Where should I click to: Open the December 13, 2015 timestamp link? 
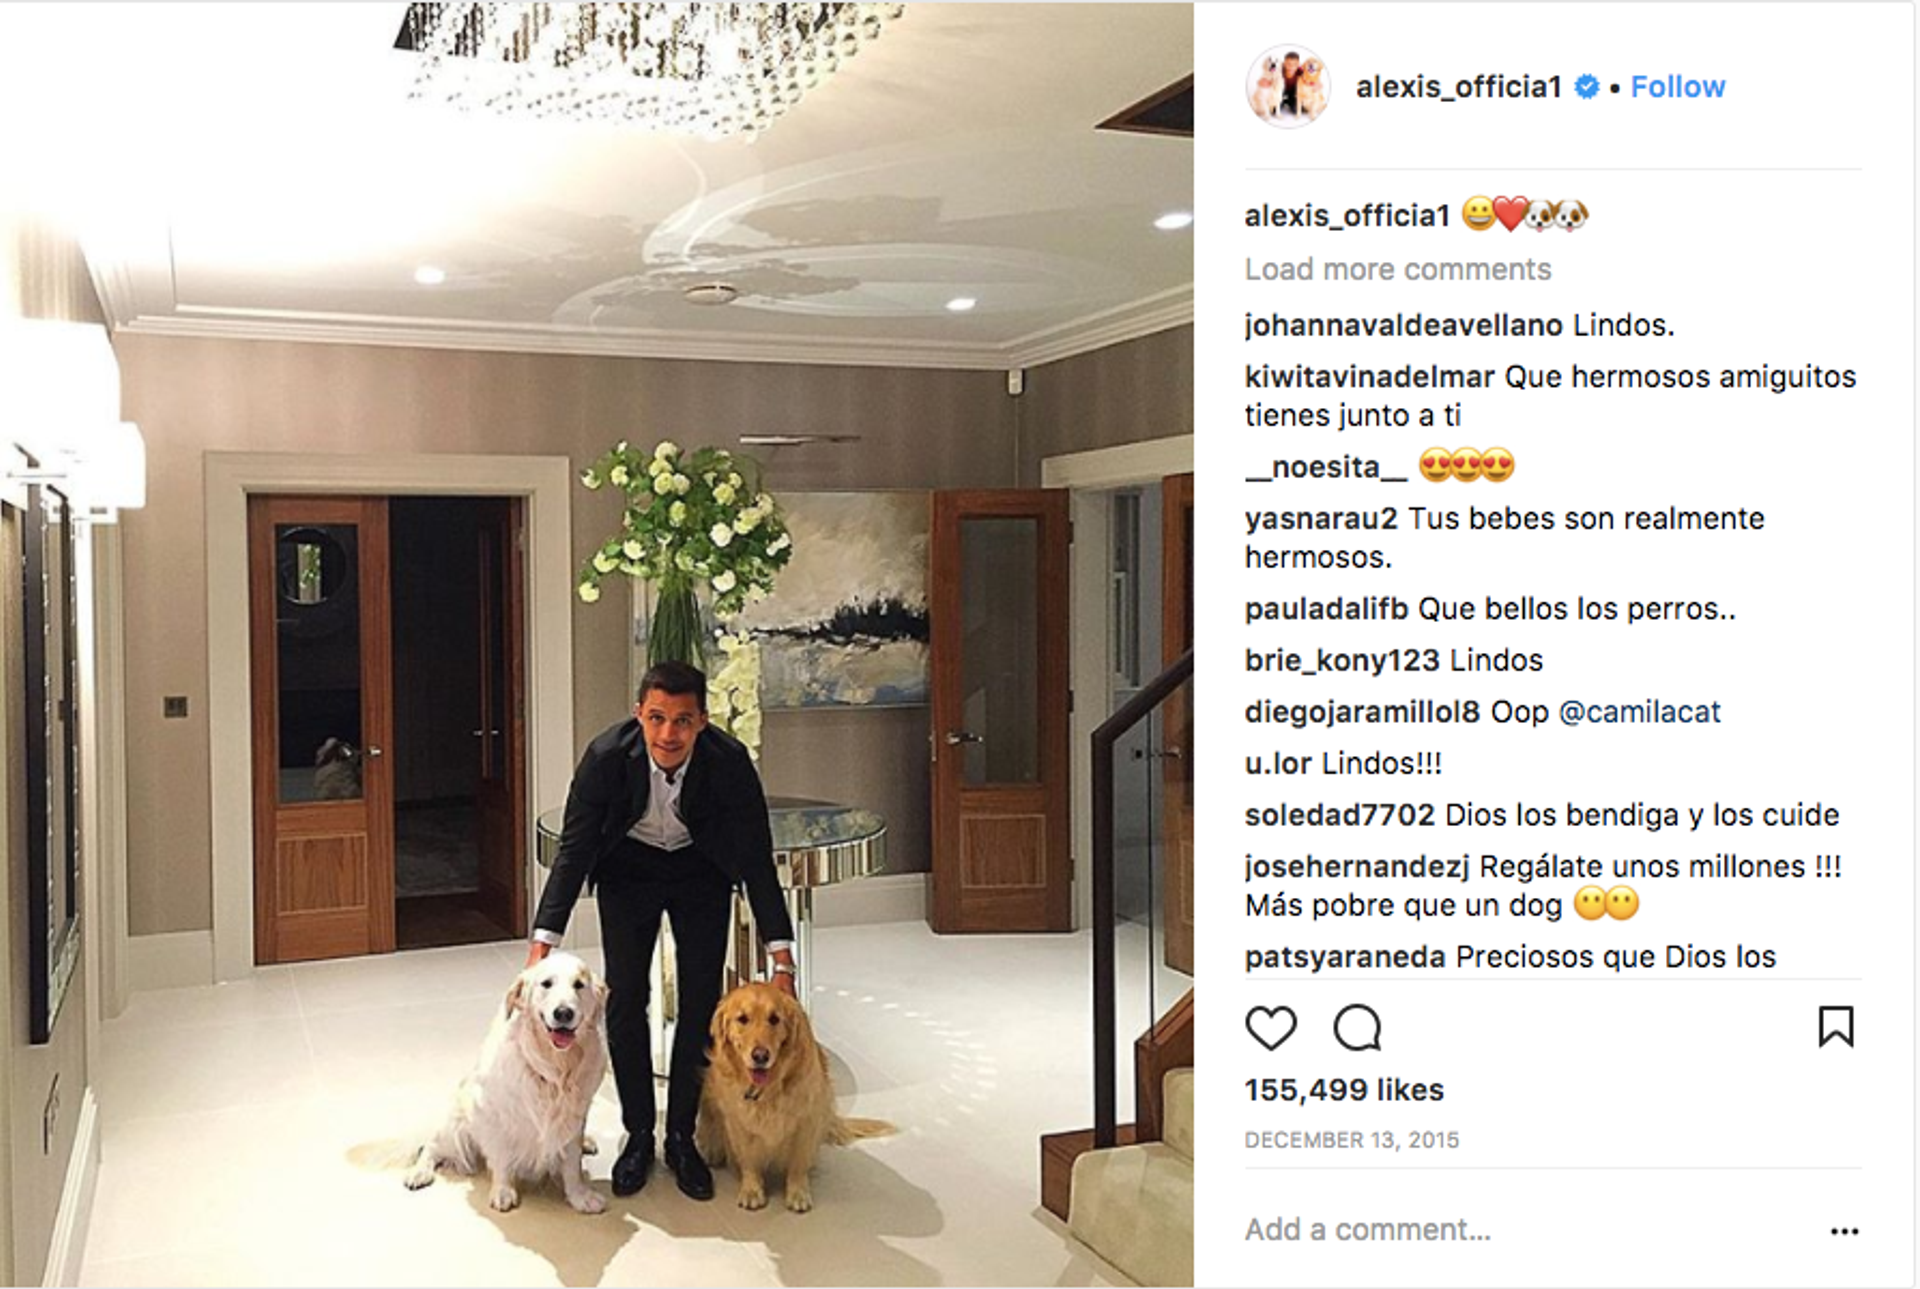(1351, 1140)
